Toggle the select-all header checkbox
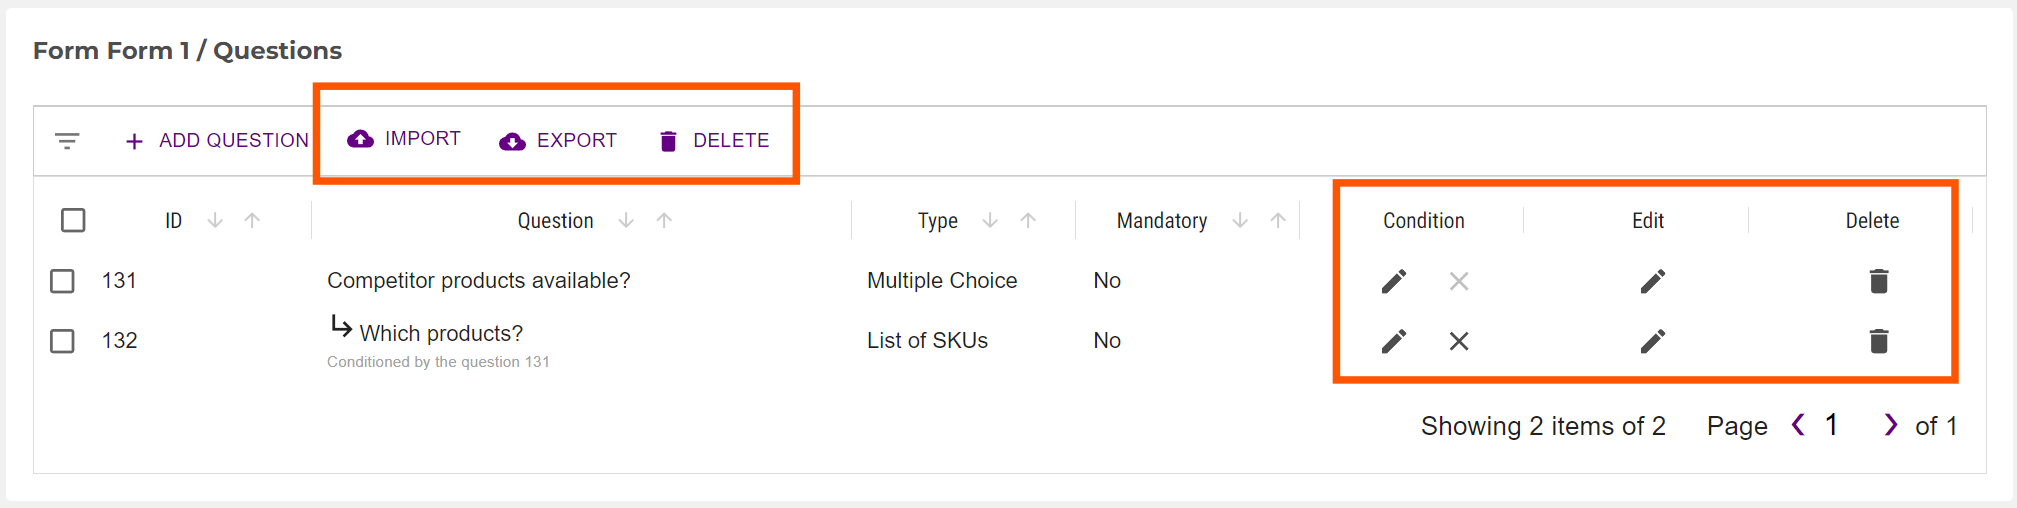This screenshot has width=2017, height=508. point(73,220)
